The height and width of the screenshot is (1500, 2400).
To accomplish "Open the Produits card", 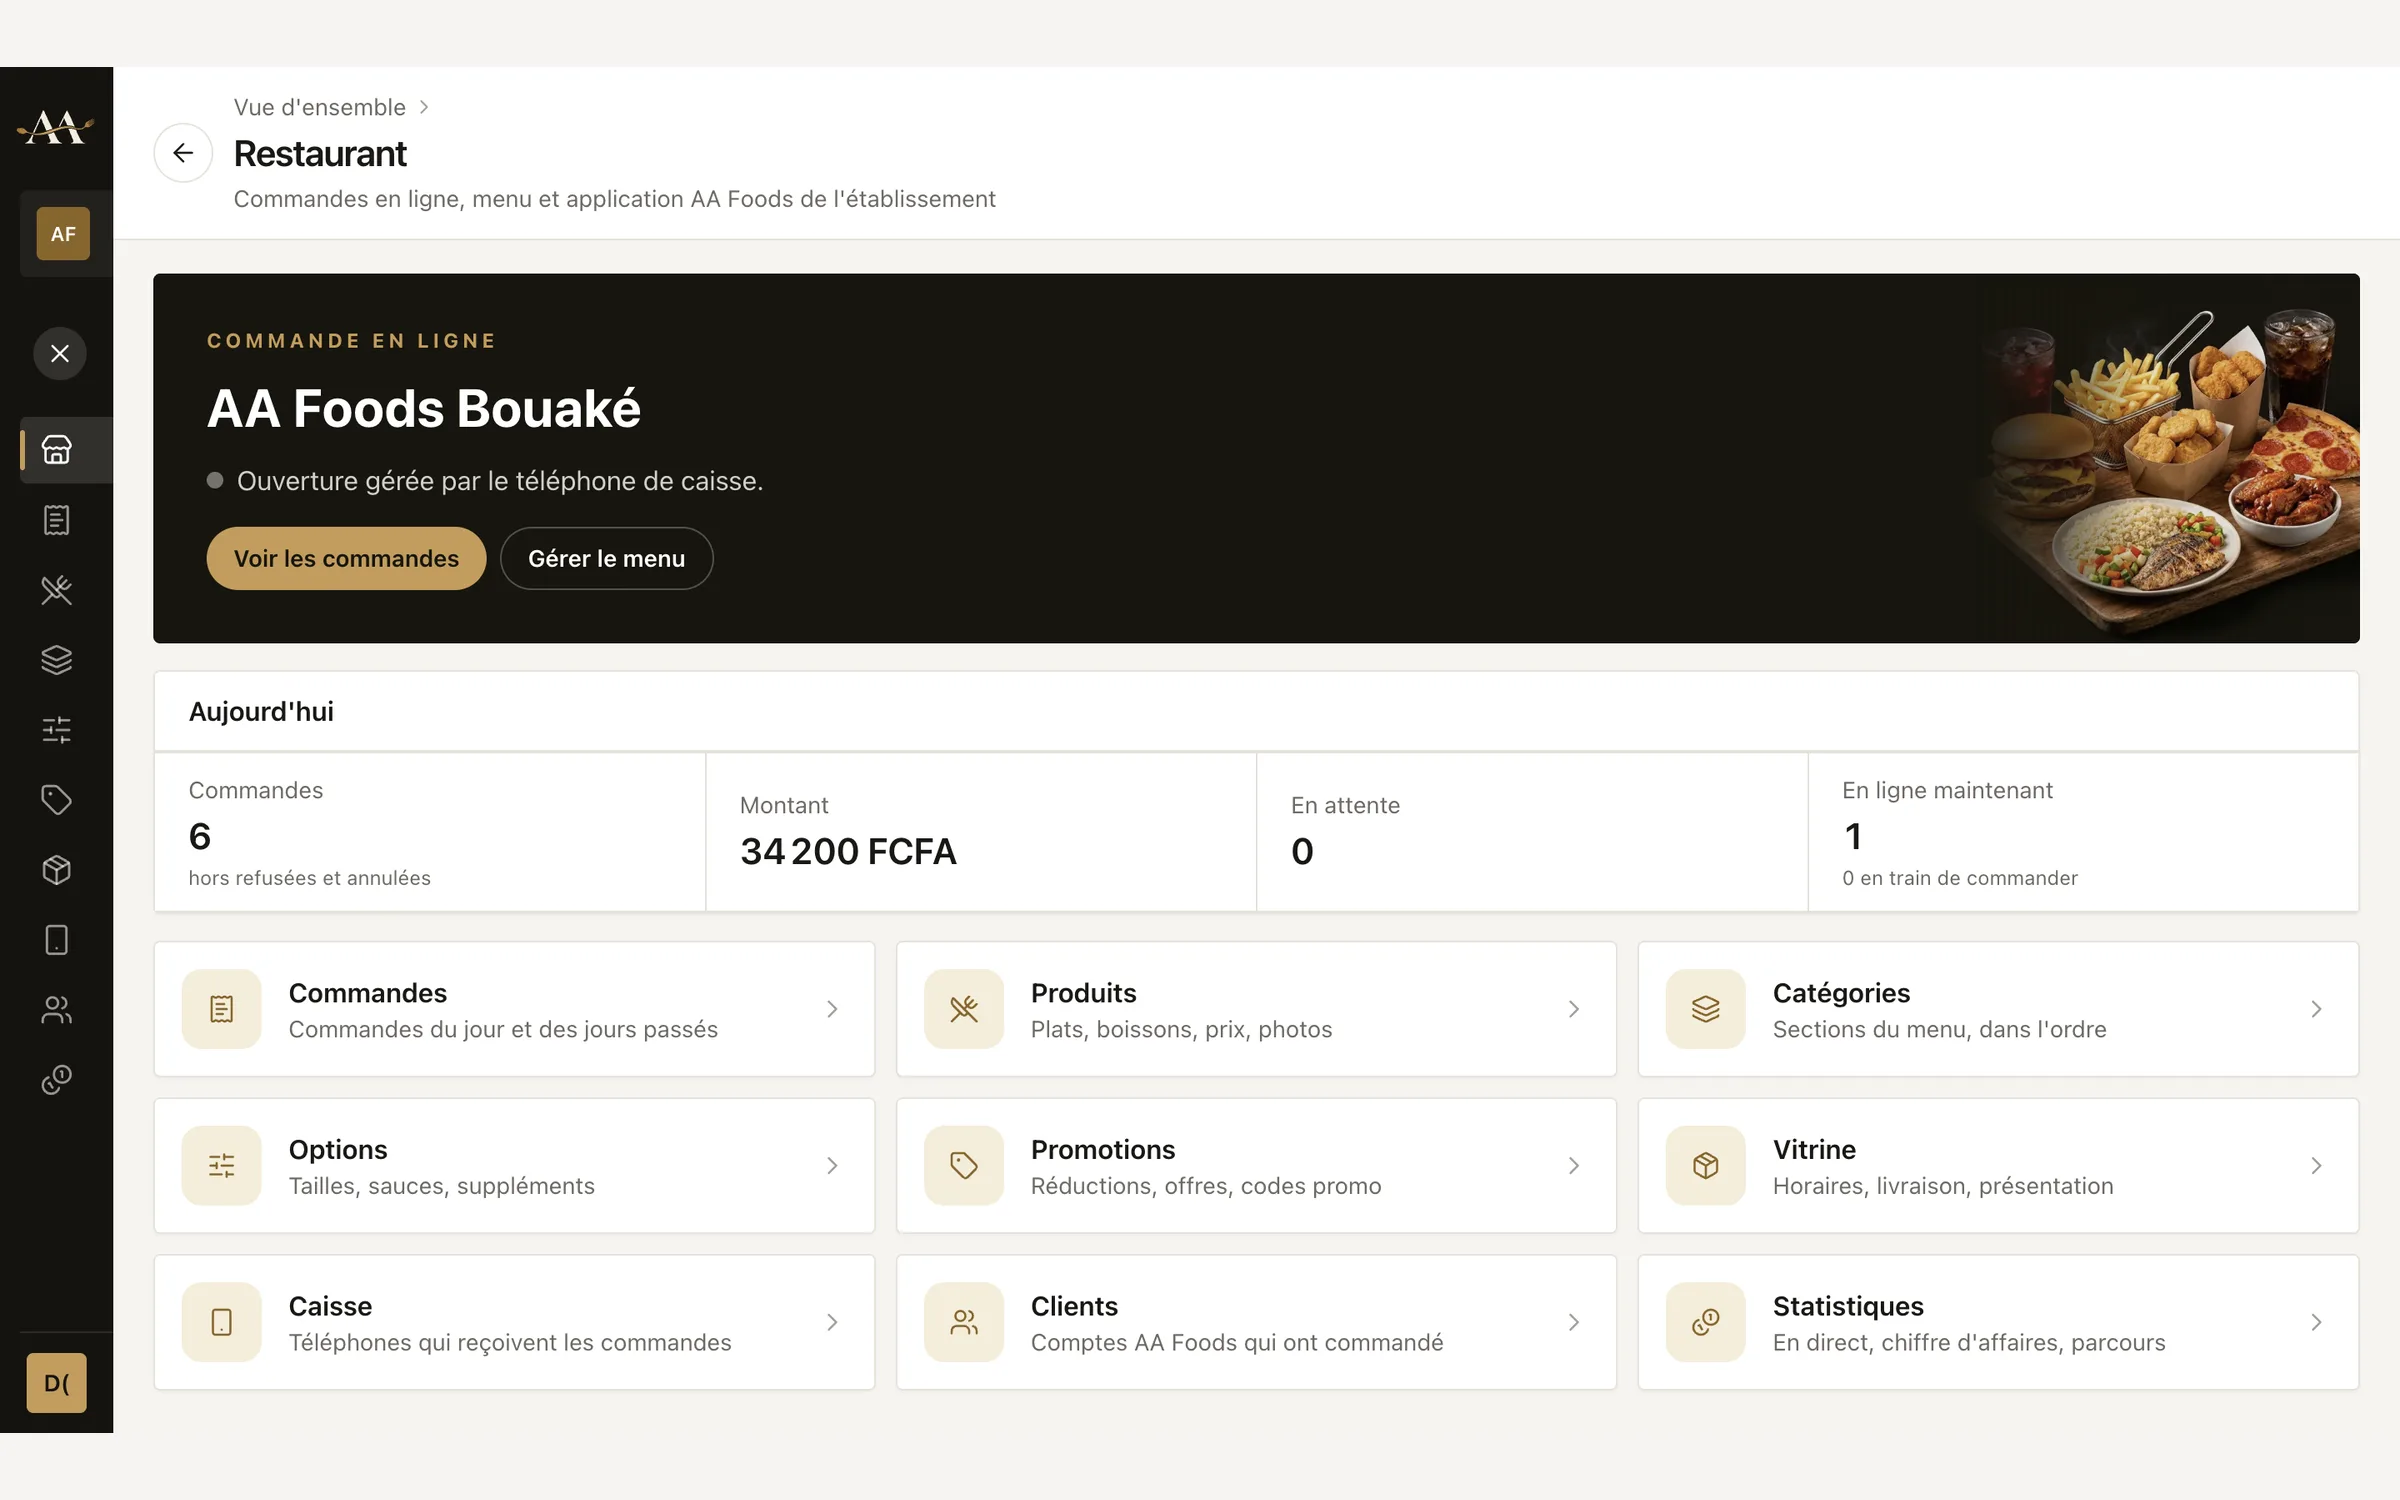I will [1256, 1009].
